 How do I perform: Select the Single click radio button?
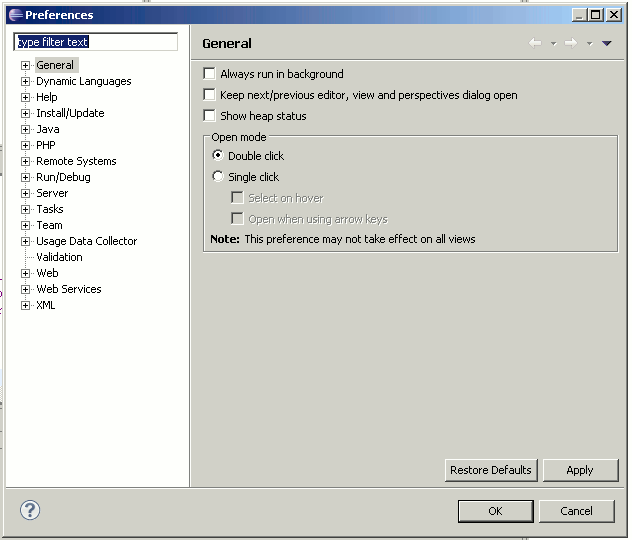[218, 177]
